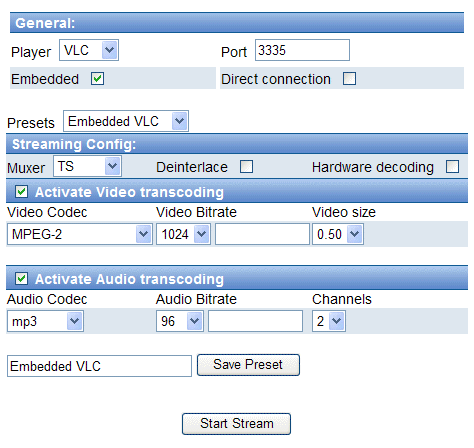Open the Audio Codec mp3 dropdown
Viewport: 474px width, 448px height.
point(45,321)
